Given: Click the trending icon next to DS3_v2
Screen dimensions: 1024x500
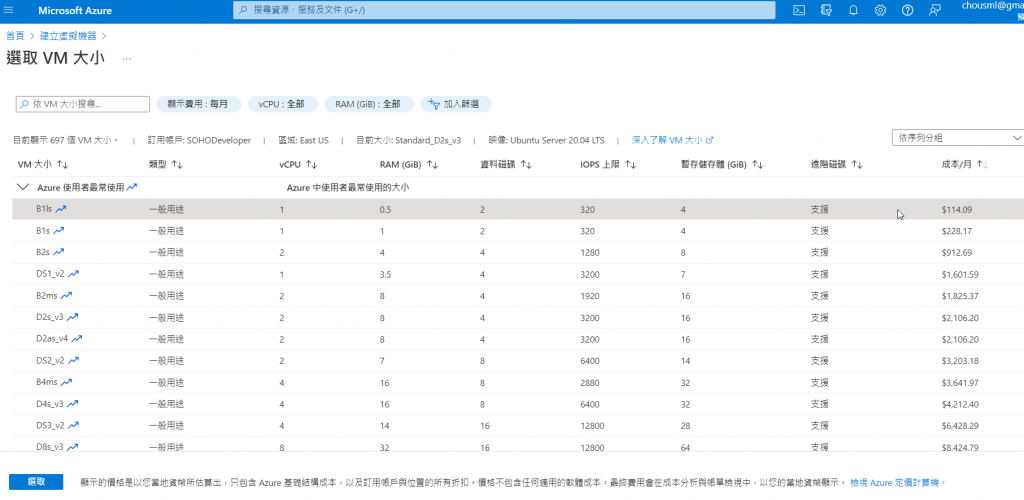Looking at the screenshot, I should pos(73,425).
